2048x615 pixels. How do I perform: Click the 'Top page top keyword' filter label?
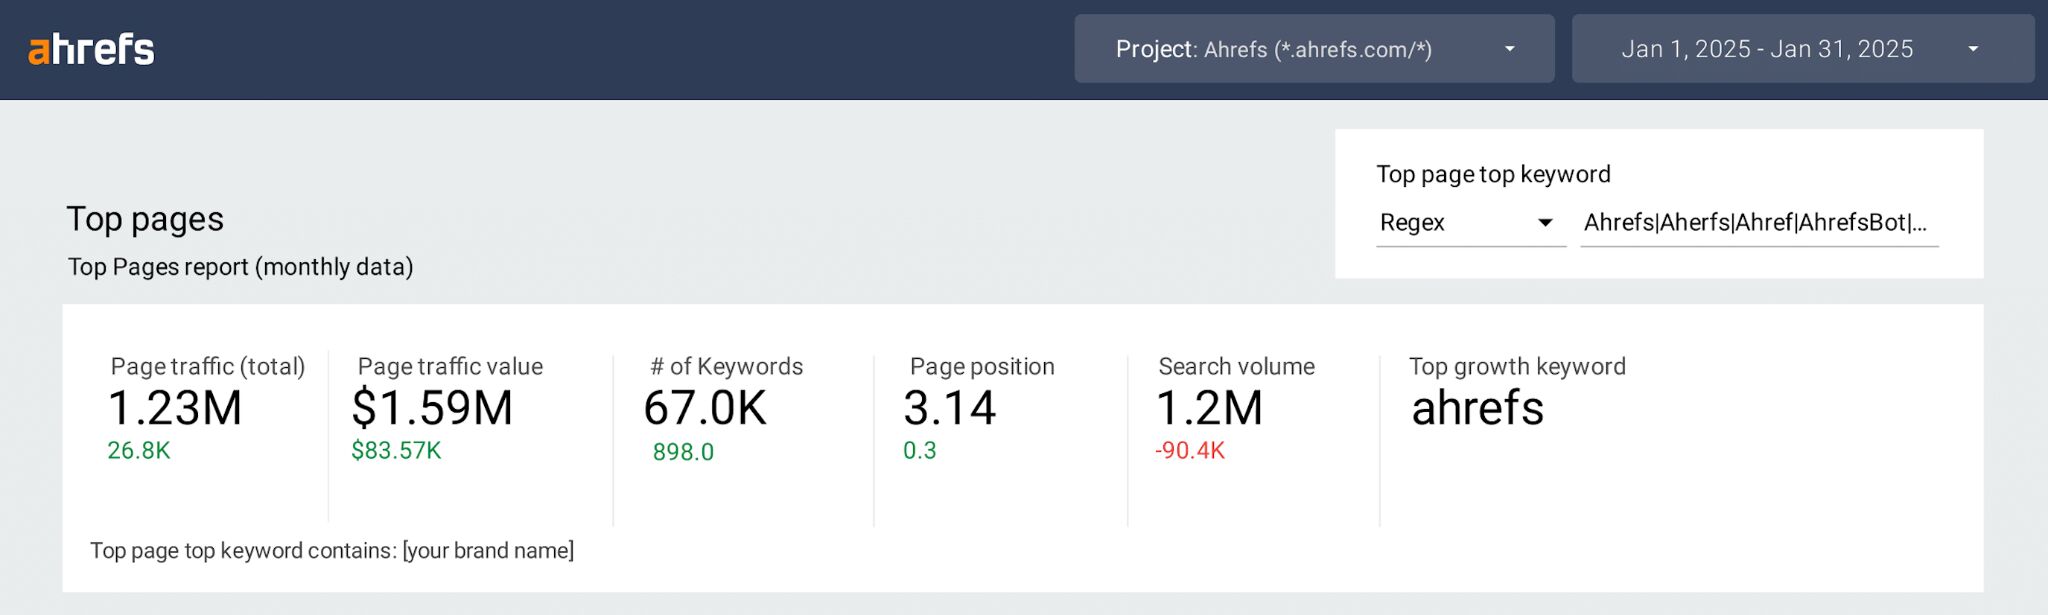[1493, 174]
